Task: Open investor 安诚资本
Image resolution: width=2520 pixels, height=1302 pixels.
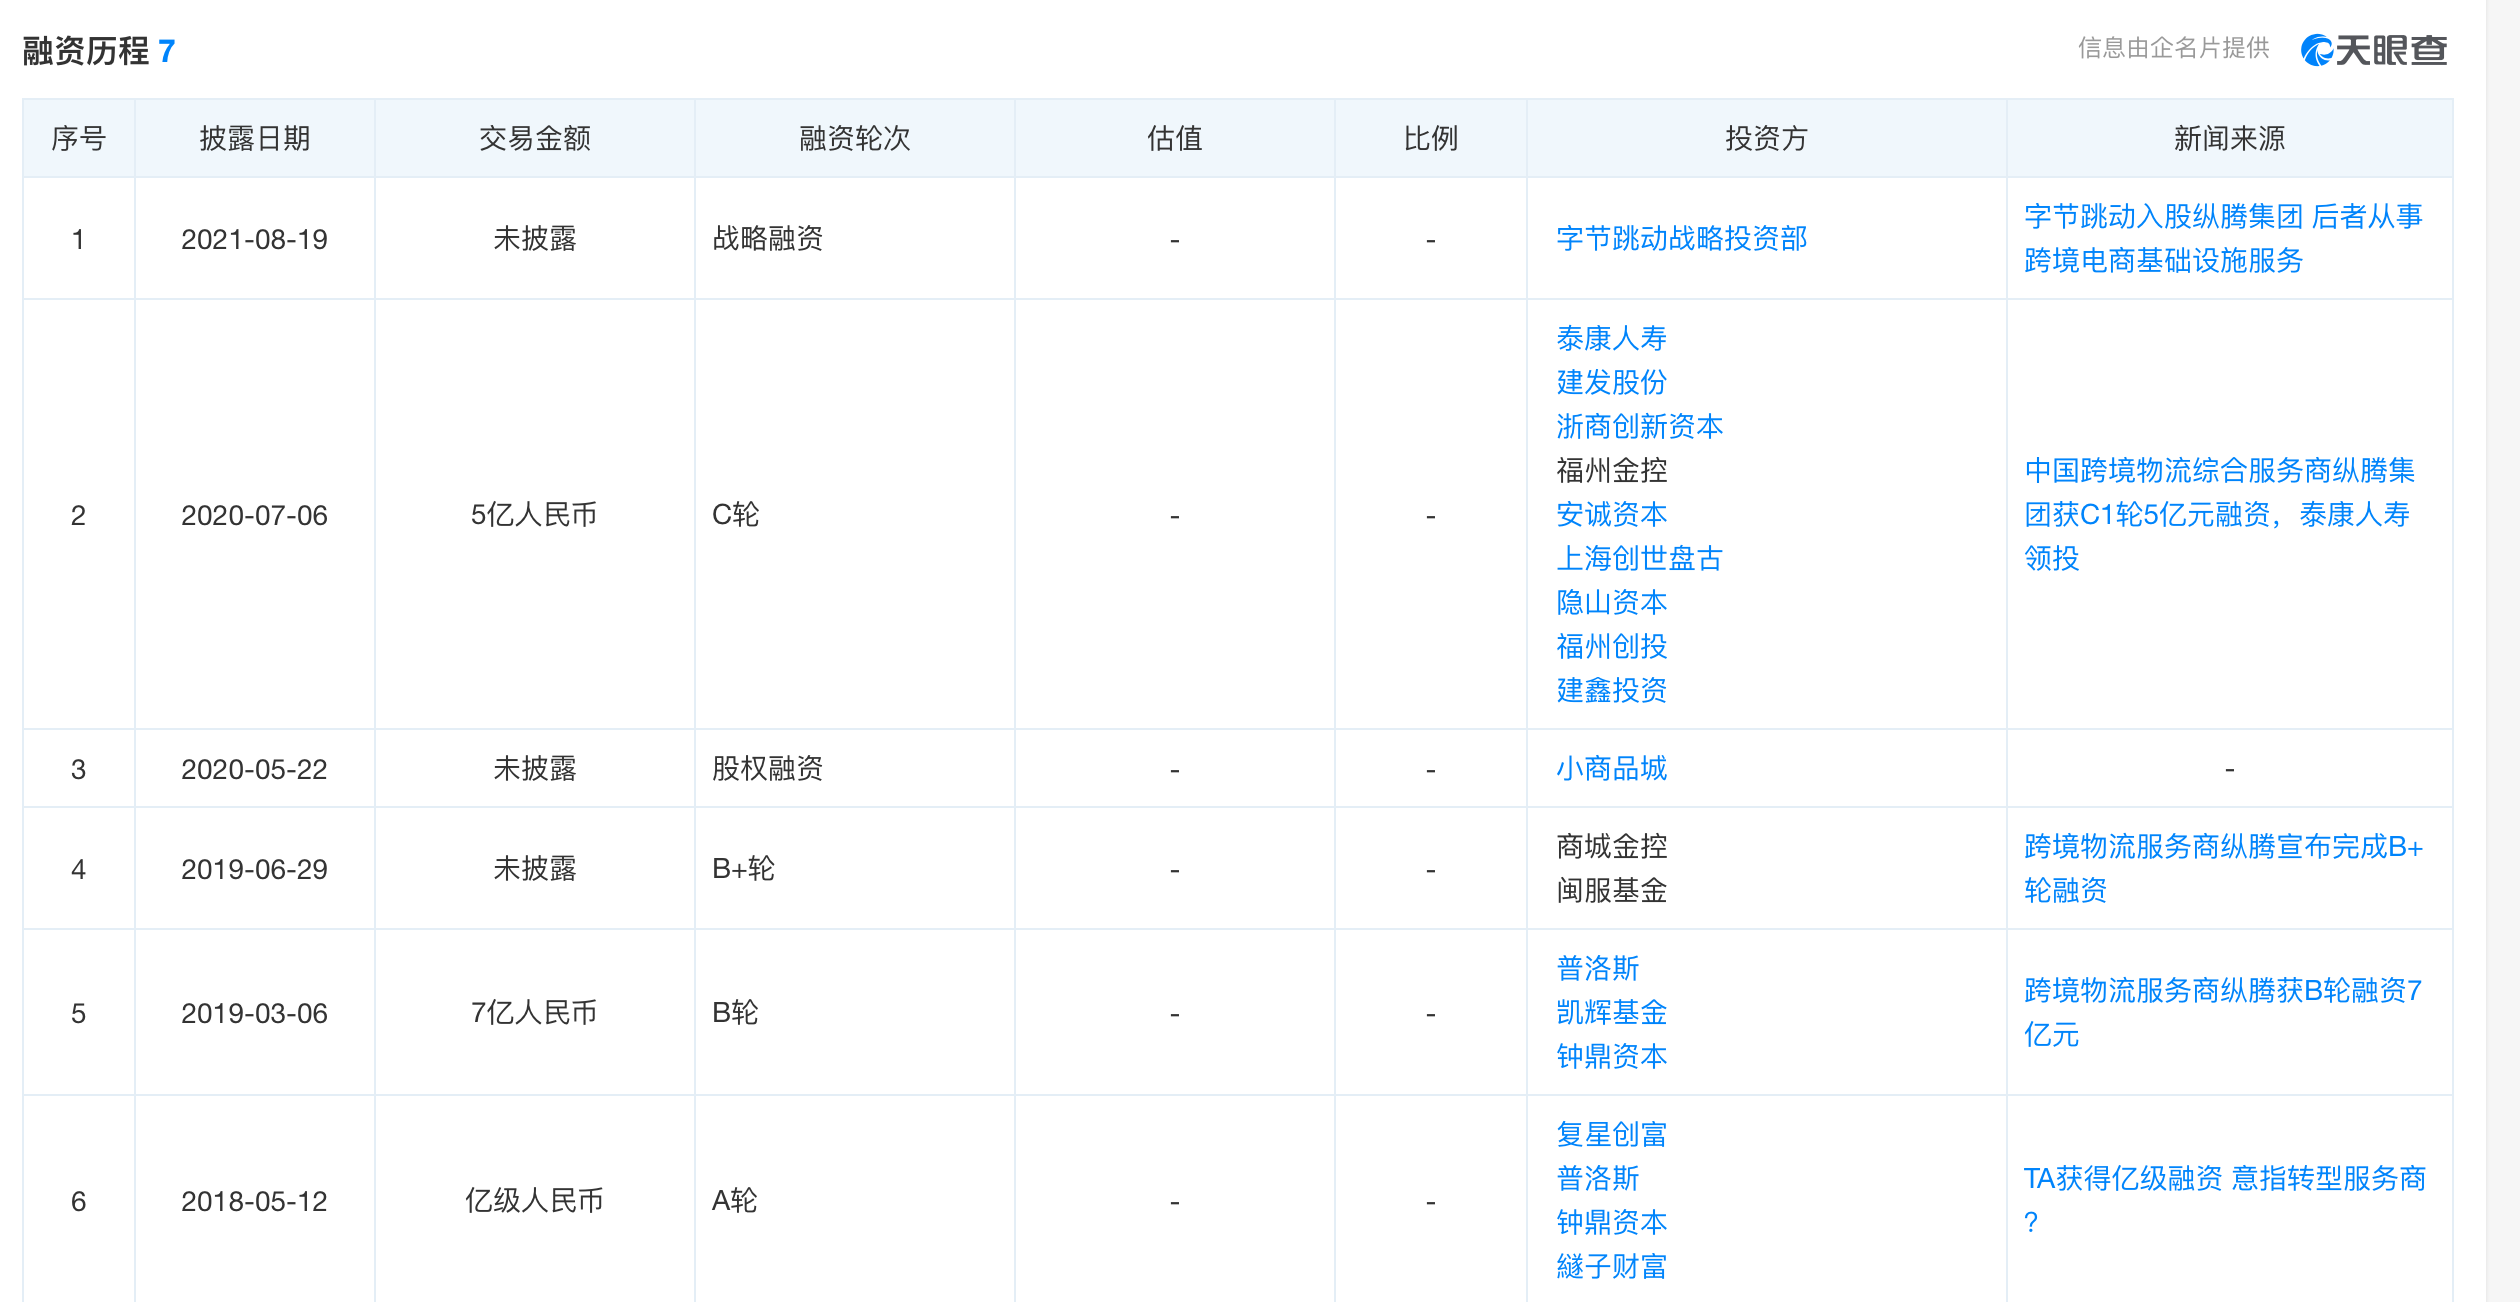Action: tap(1612, 514)
